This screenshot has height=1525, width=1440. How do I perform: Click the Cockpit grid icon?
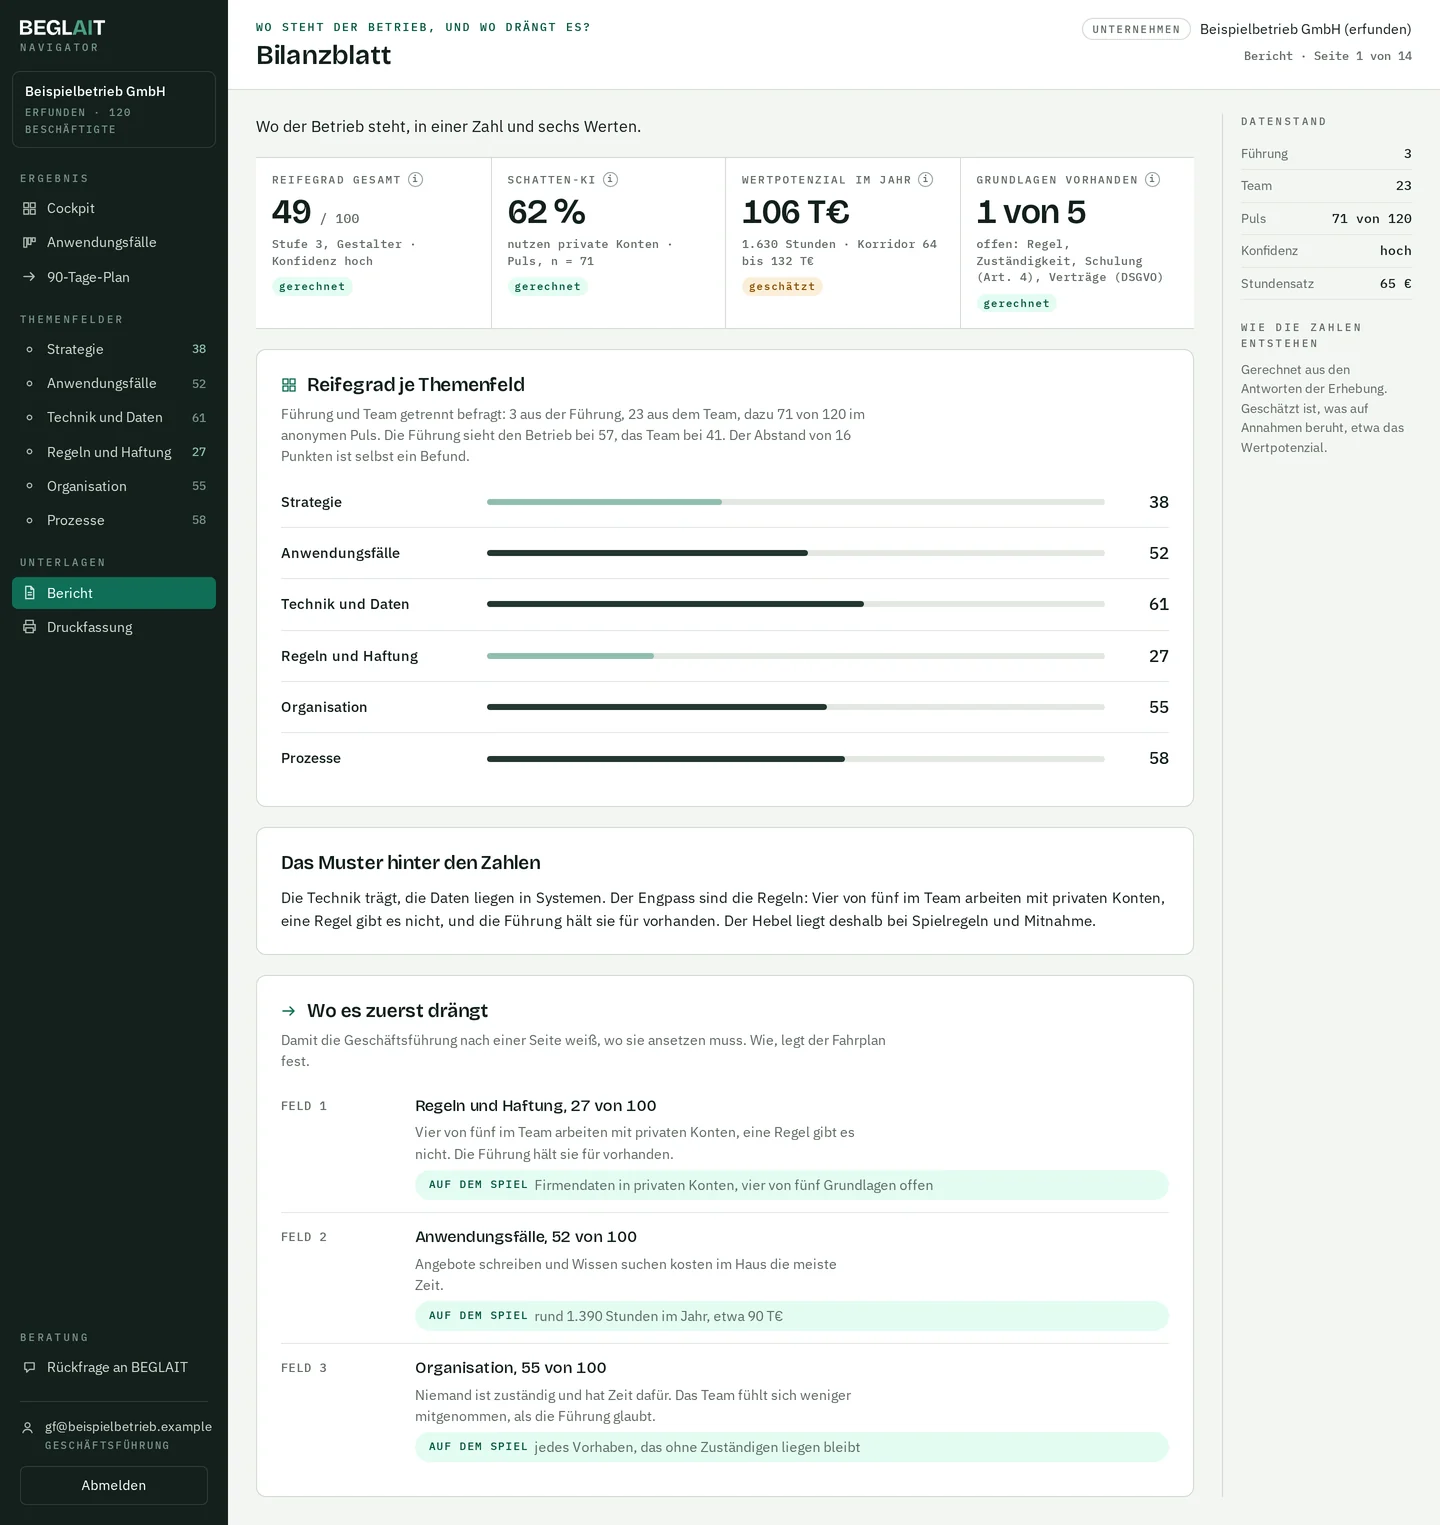(x=29, y=209)
